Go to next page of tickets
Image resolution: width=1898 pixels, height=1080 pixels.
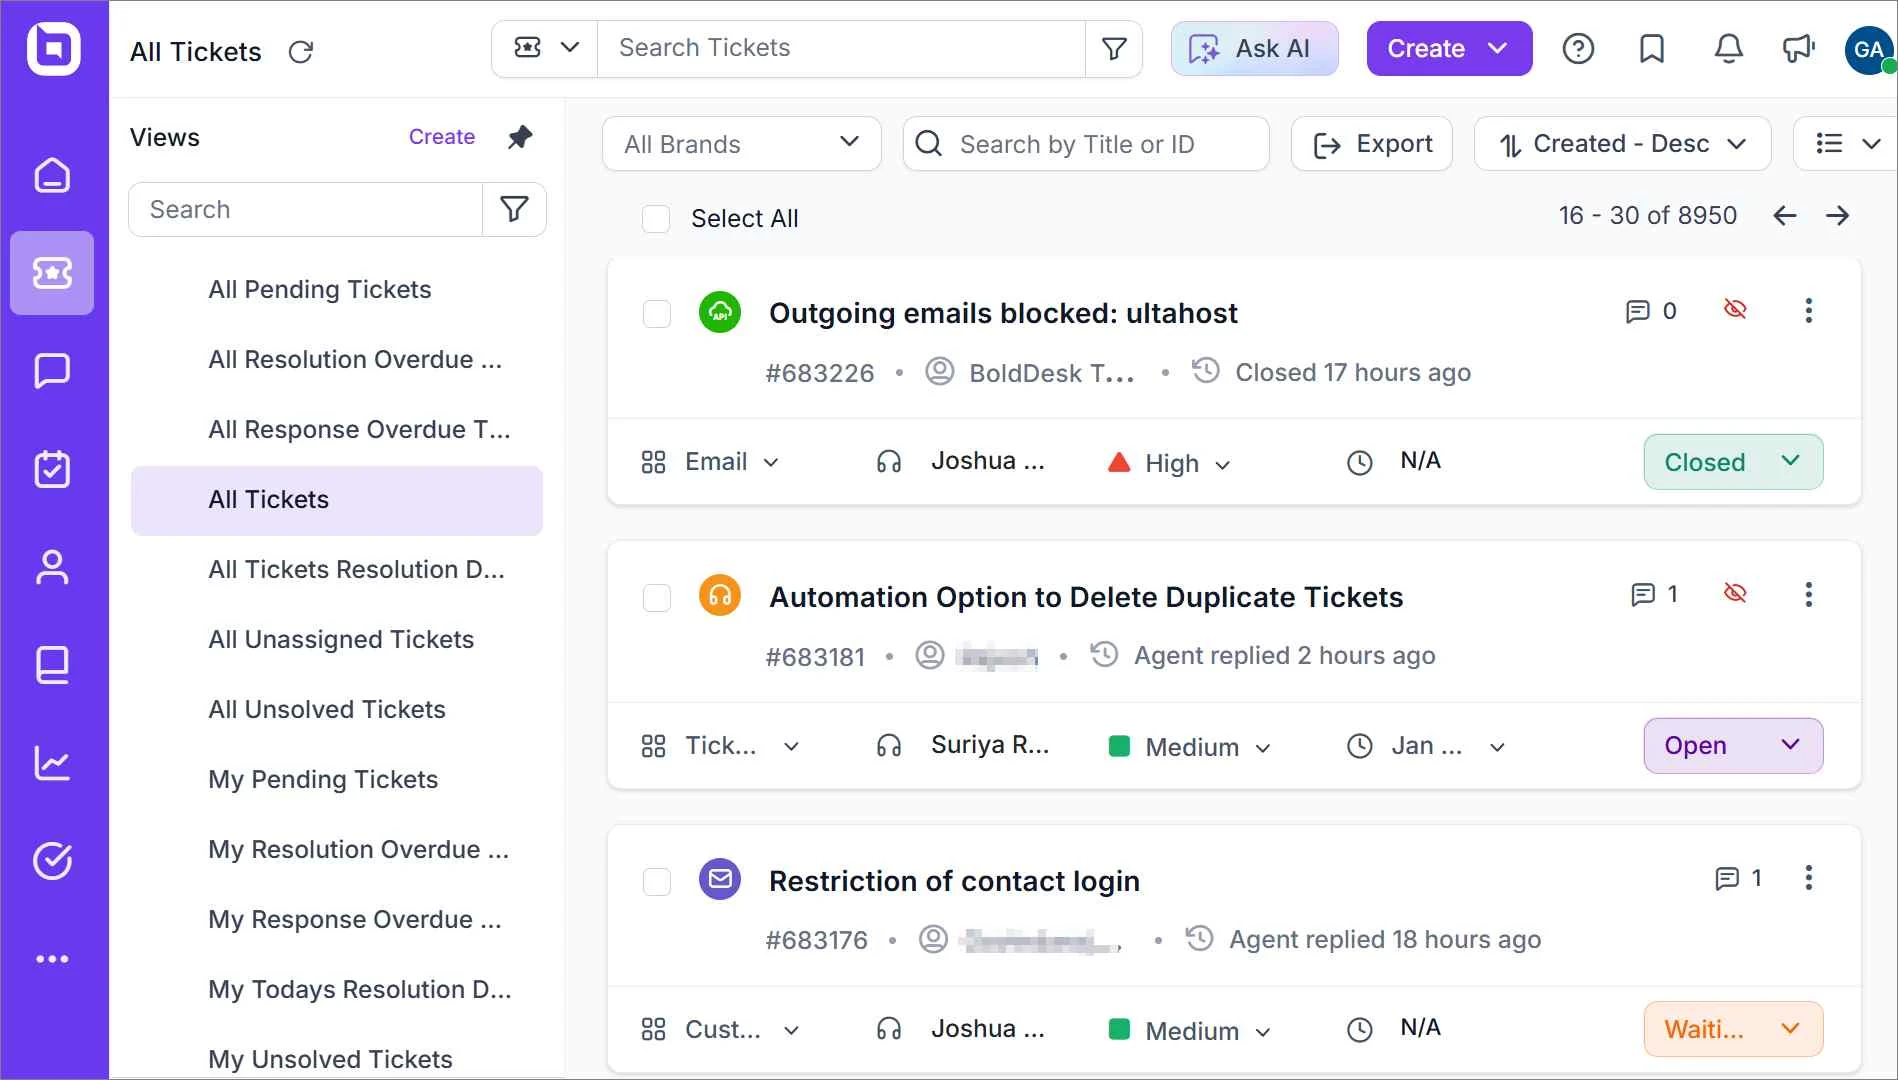pos(1837,216)
